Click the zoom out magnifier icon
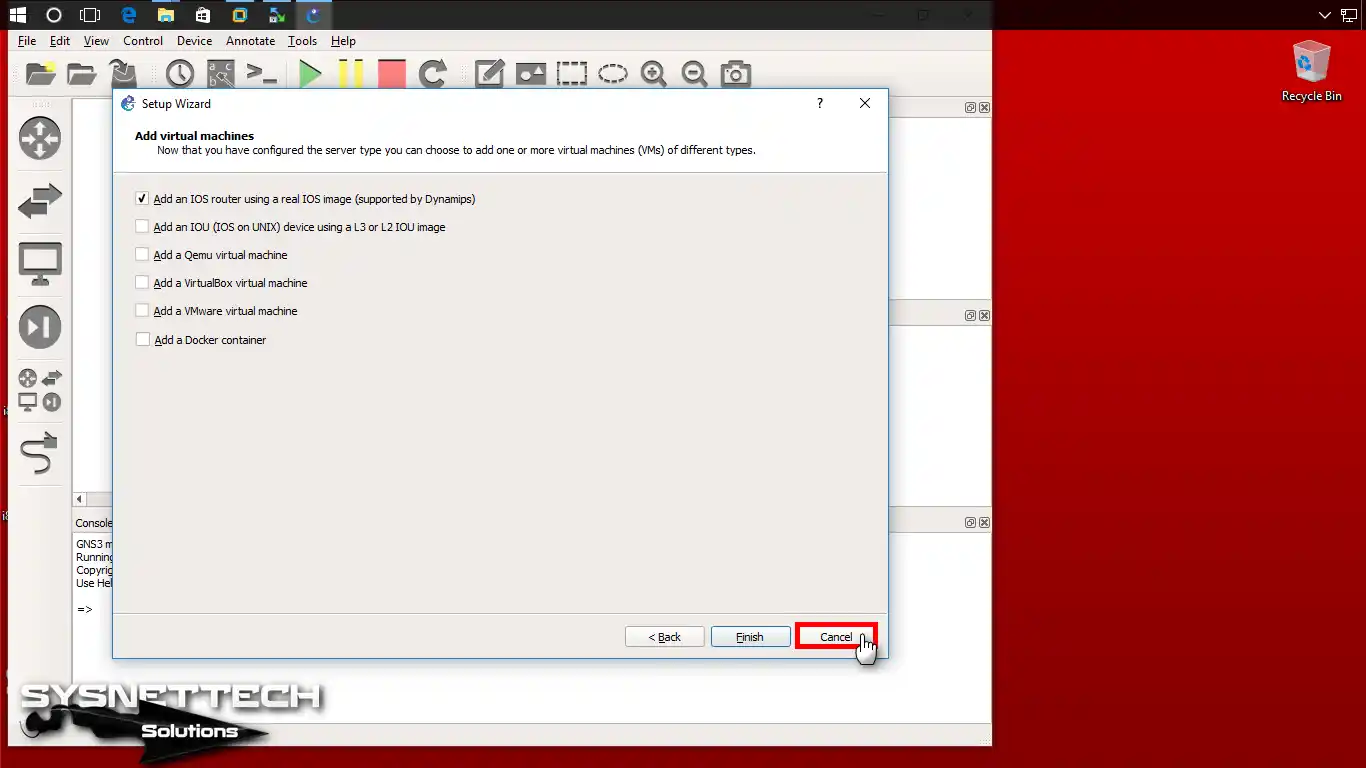The height and width of the screenshot is (768, 1366). [x=694, y=73]
